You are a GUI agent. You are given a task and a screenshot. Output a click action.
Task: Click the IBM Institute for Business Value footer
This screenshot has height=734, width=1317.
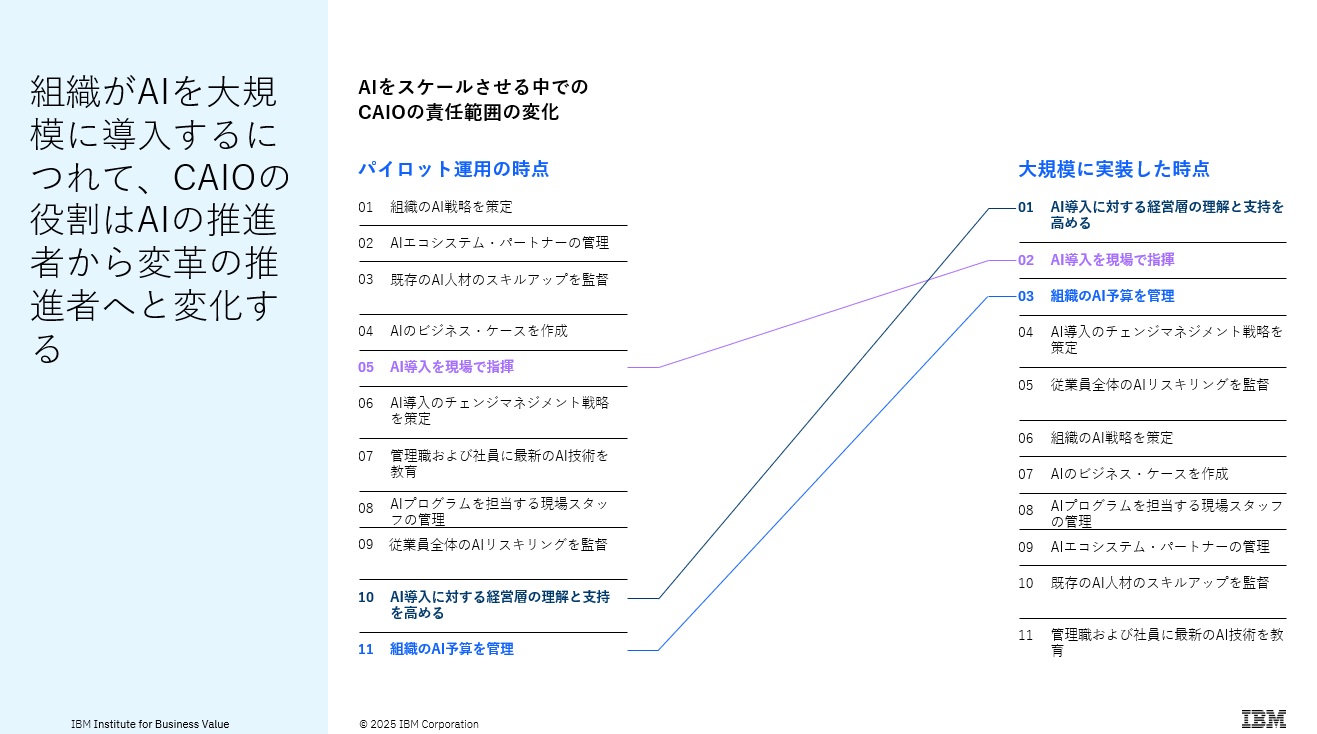click(150, 724)
